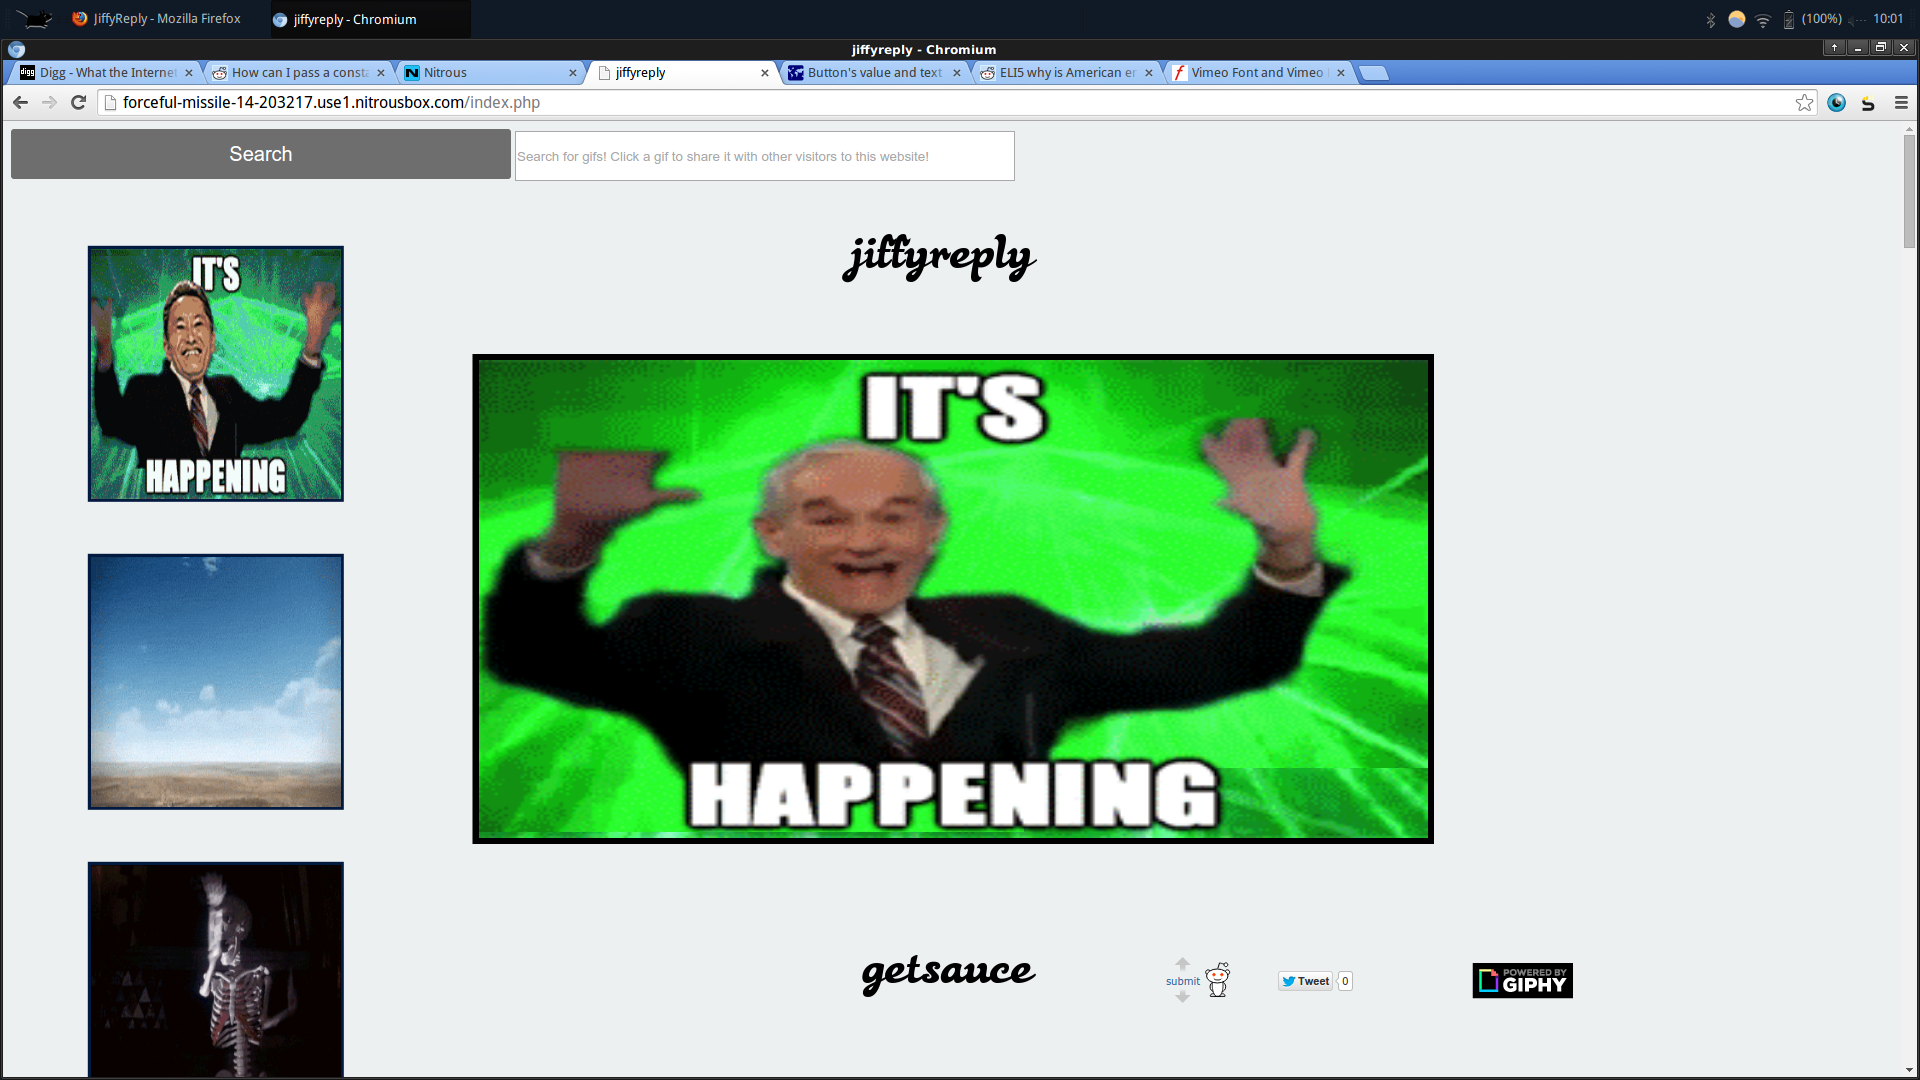Click the Wi-Fi icon in system tray
The height and width of the screenshot is (1080, 1920).
1763,20
